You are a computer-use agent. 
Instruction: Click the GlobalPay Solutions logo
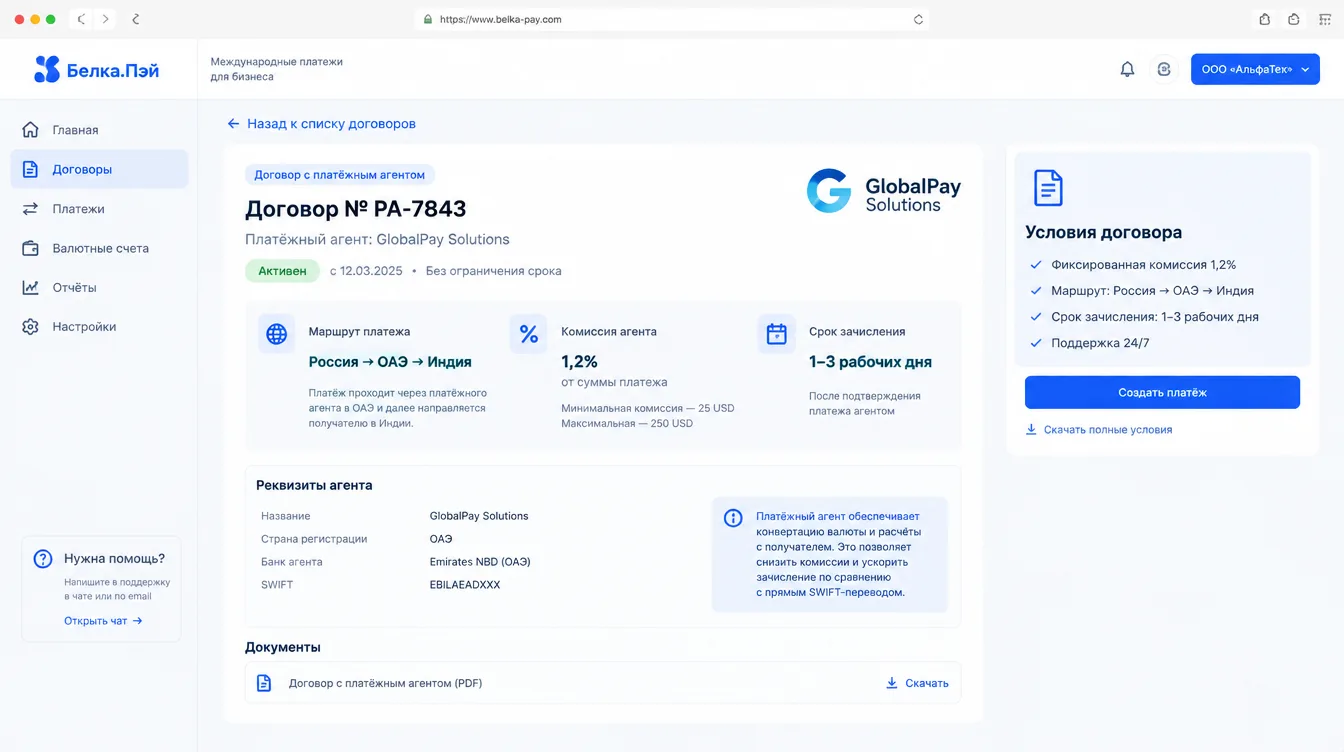pos(884,191)
